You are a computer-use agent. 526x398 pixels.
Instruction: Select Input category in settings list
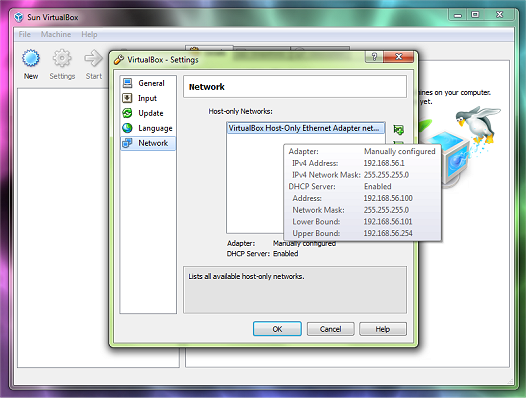click(x=148, y=98)
